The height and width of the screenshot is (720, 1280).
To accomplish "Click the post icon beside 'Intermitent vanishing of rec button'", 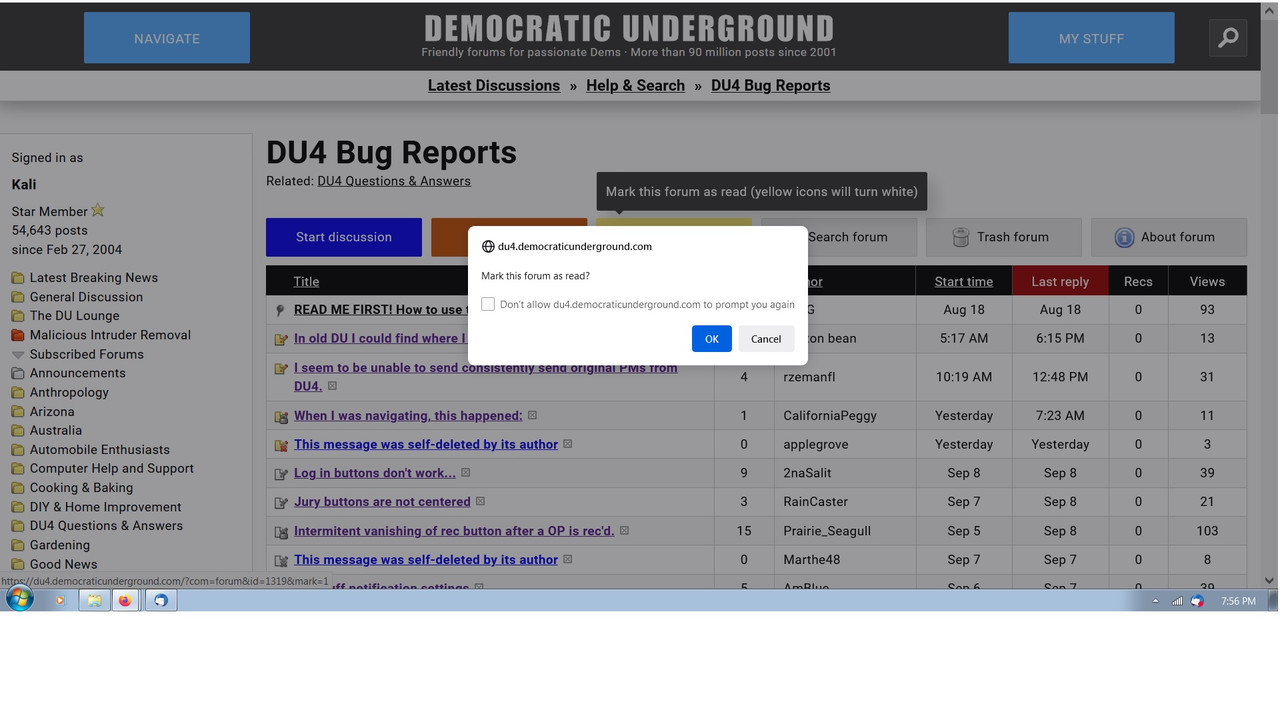I will pos(281,532).
